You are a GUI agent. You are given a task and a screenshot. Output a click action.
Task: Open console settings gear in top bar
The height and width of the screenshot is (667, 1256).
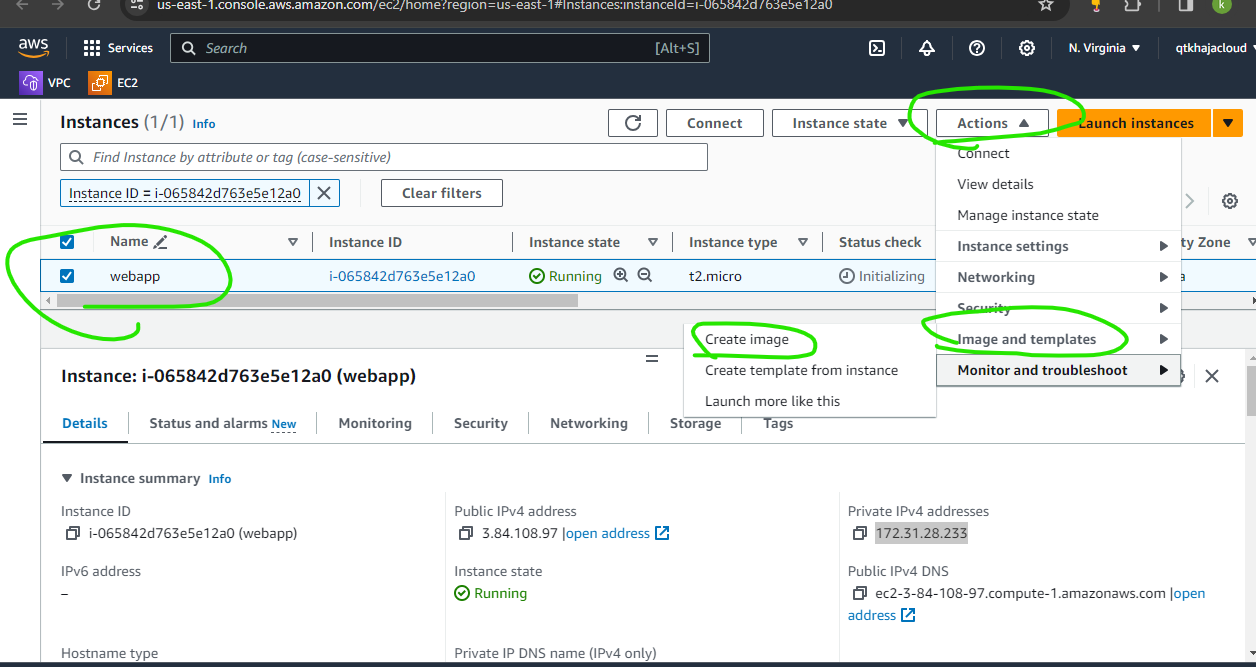pyautogui.click(x=1027, y=48)
